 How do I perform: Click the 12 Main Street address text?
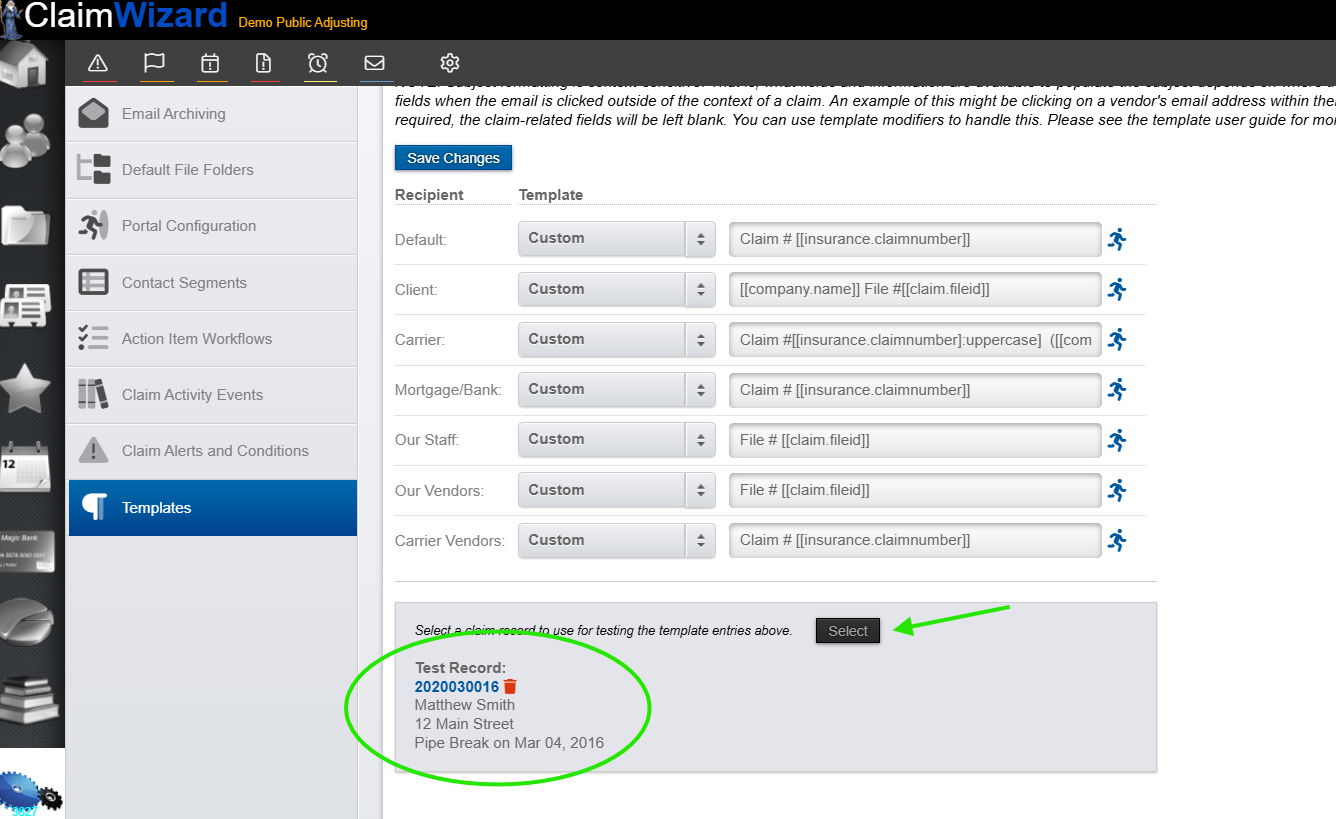[464, 724]
